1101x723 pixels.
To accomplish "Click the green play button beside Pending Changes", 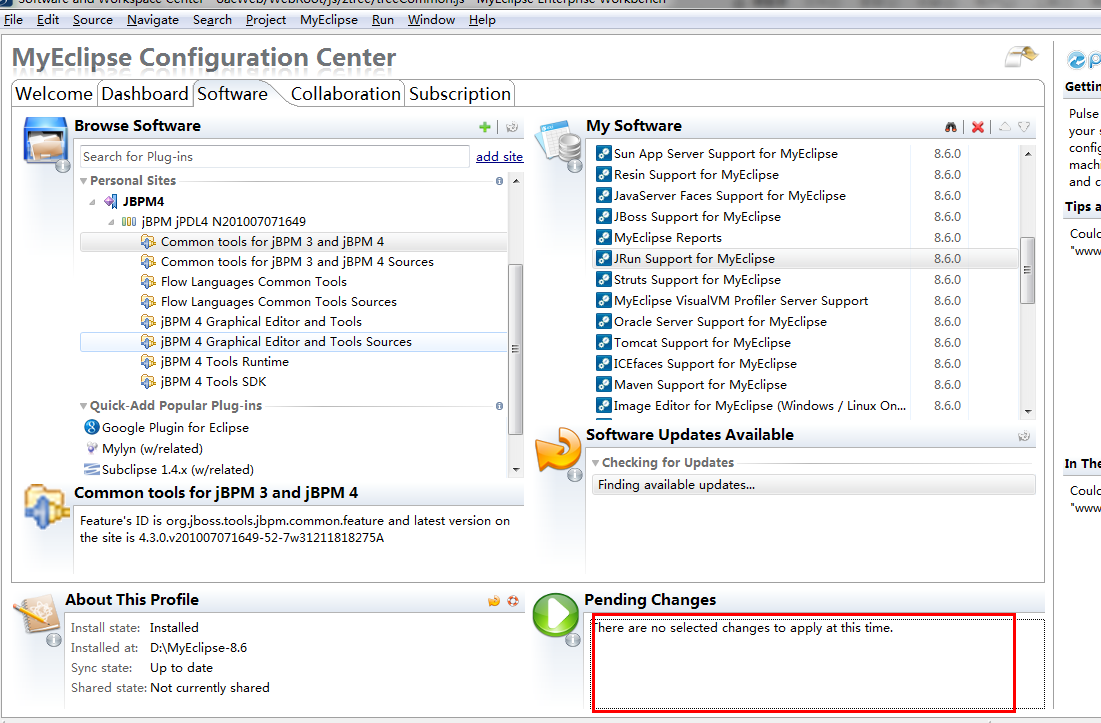I will [x=555, y=615].
